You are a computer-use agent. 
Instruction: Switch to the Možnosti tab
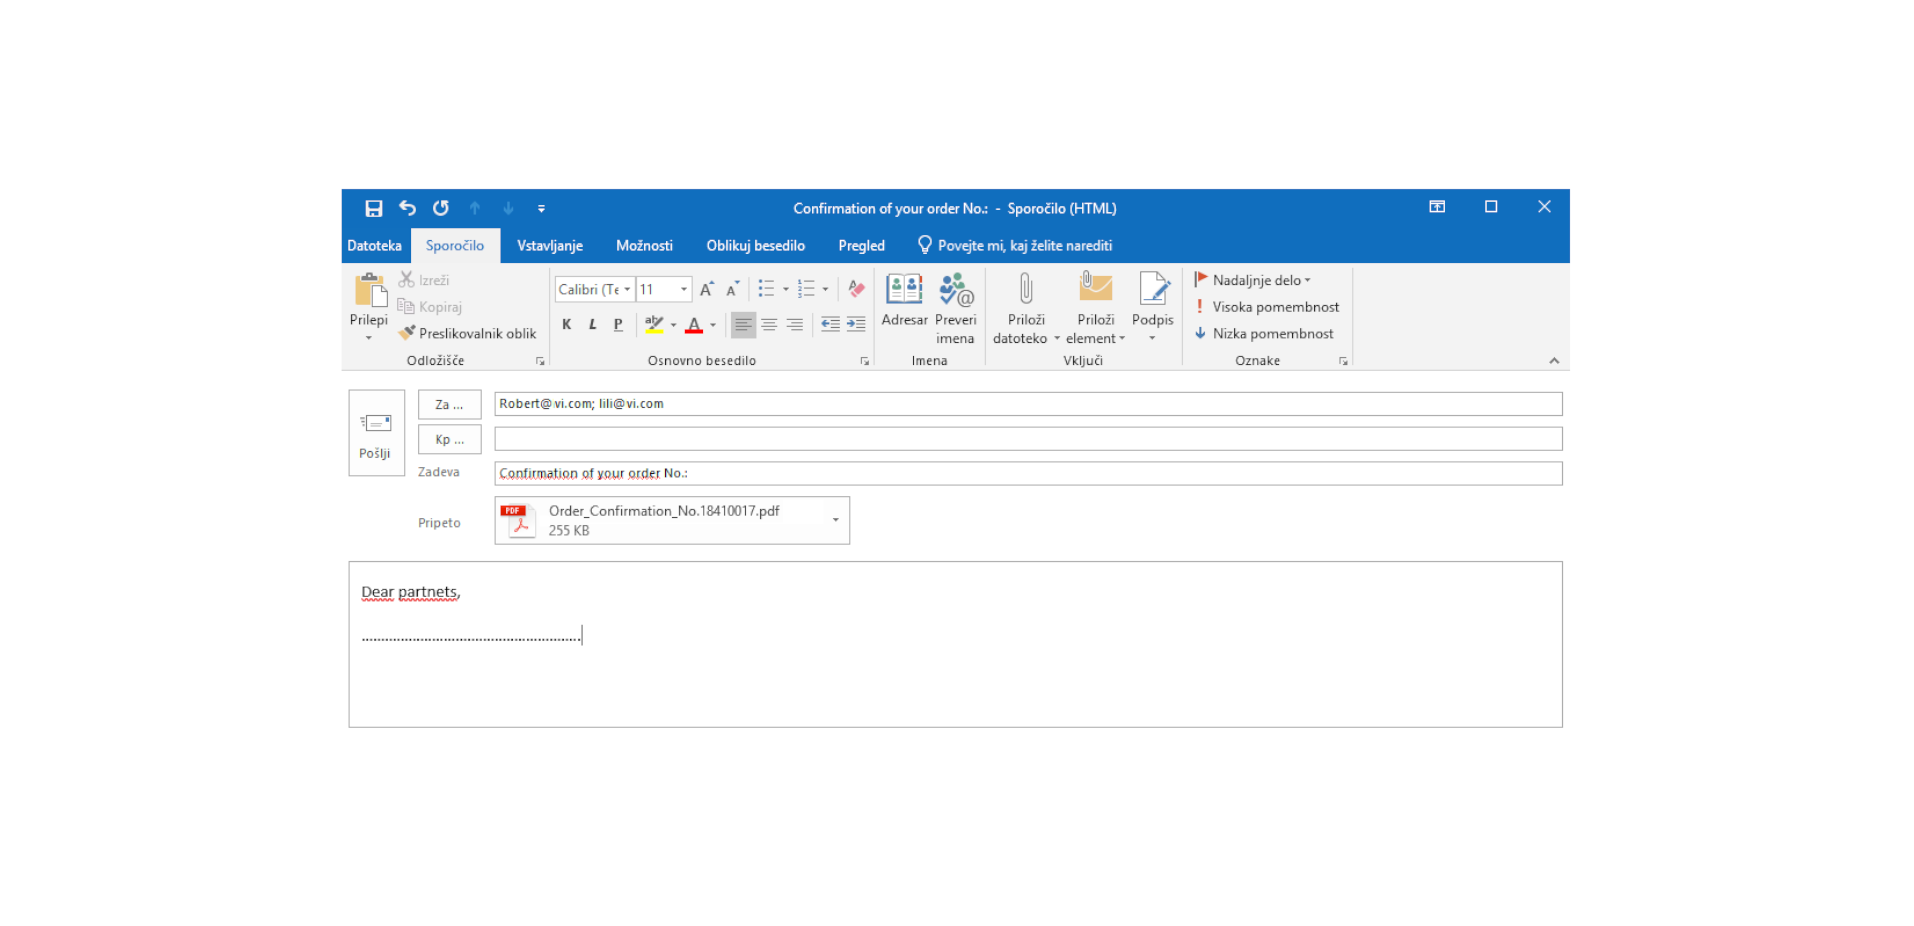coord(644,245)
